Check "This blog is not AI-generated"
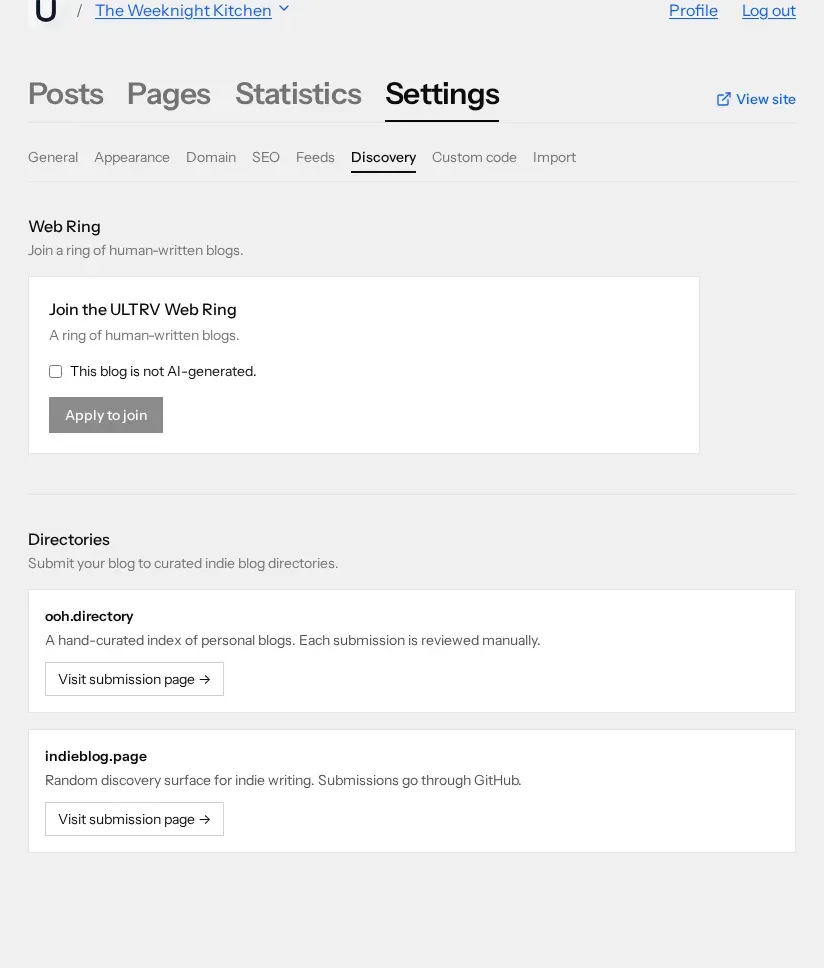Screen dimensions: 824x968 pyautogui.click(x=56, y=372)
